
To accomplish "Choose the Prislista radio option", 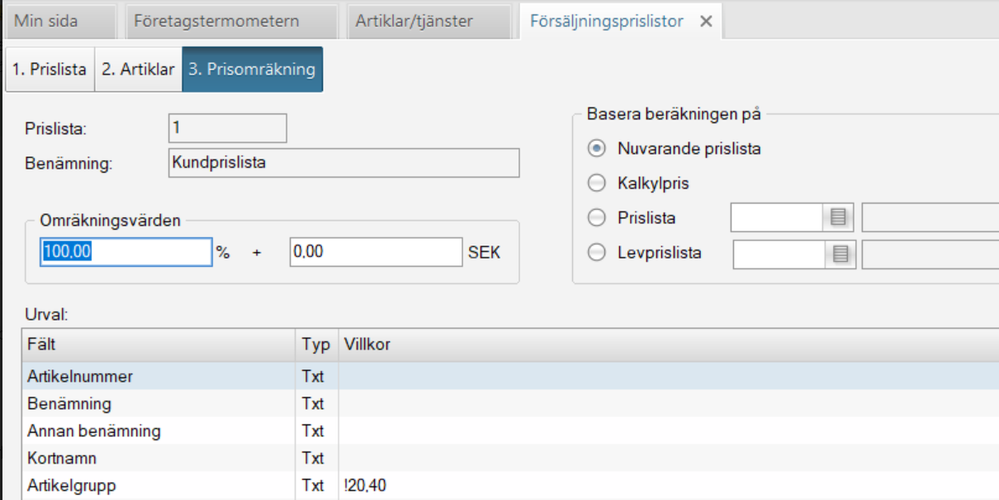I will (597, 217).
